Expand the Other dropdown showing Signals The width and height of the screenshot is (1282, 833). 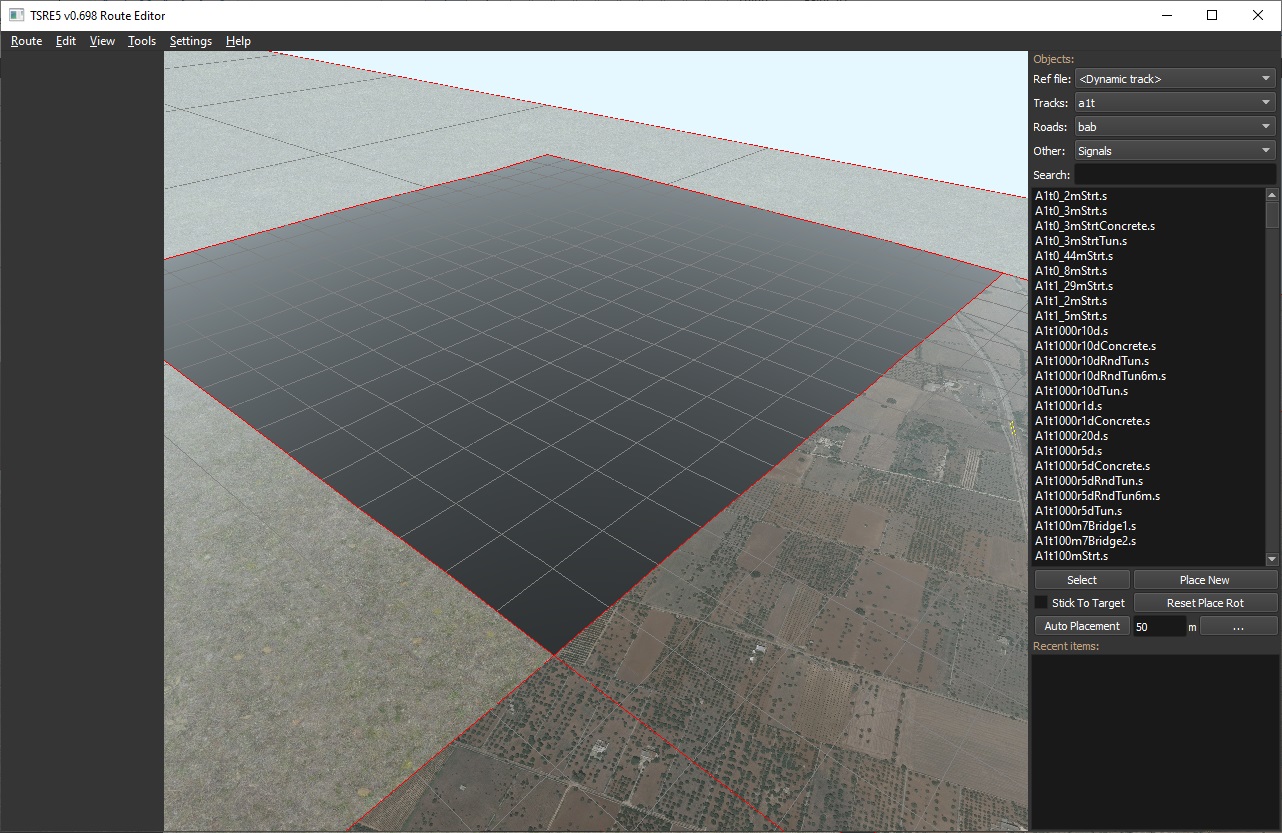click(x=1175, y=151)
